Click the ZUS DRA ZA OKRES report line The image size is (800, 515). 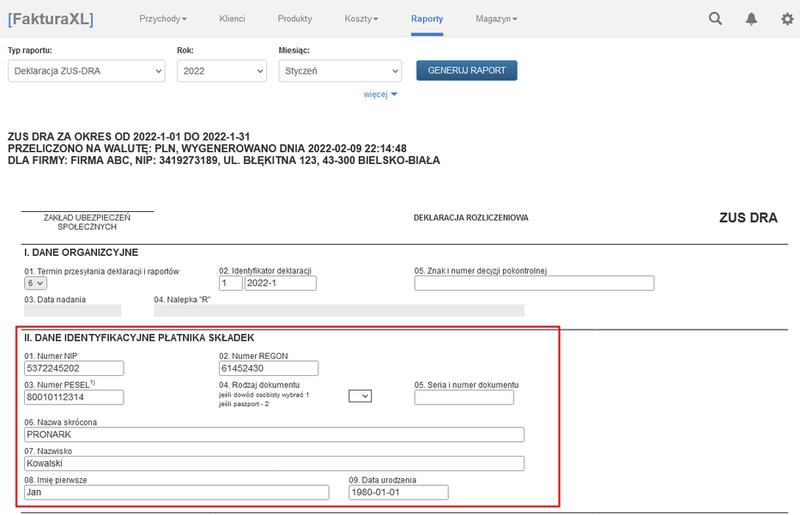click(x=129, y=137)
